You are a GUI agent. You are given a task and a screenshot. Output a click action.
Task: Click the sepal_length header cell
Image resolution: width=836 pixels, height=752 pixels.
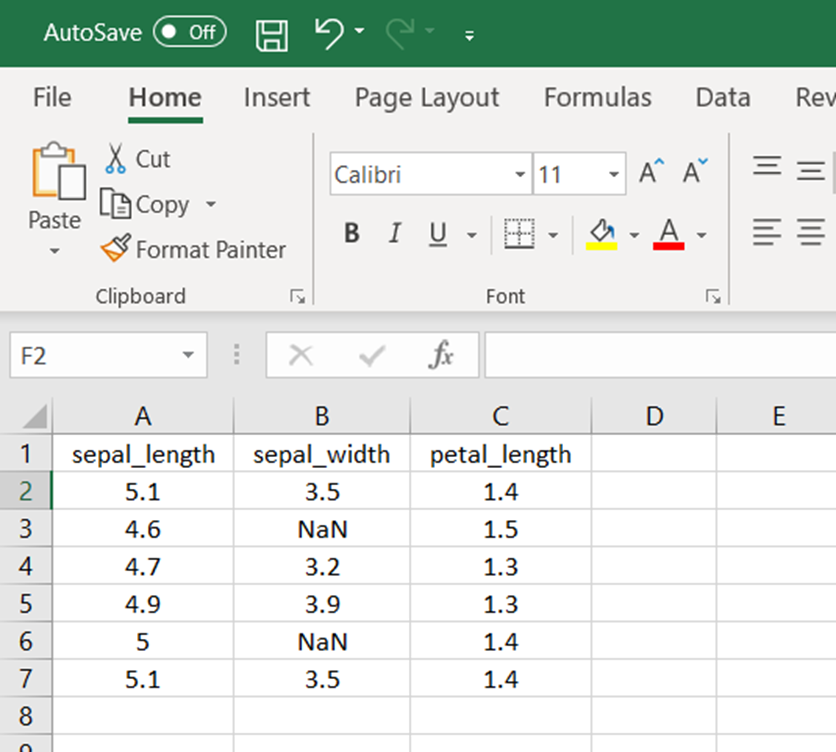click(143, 454)
